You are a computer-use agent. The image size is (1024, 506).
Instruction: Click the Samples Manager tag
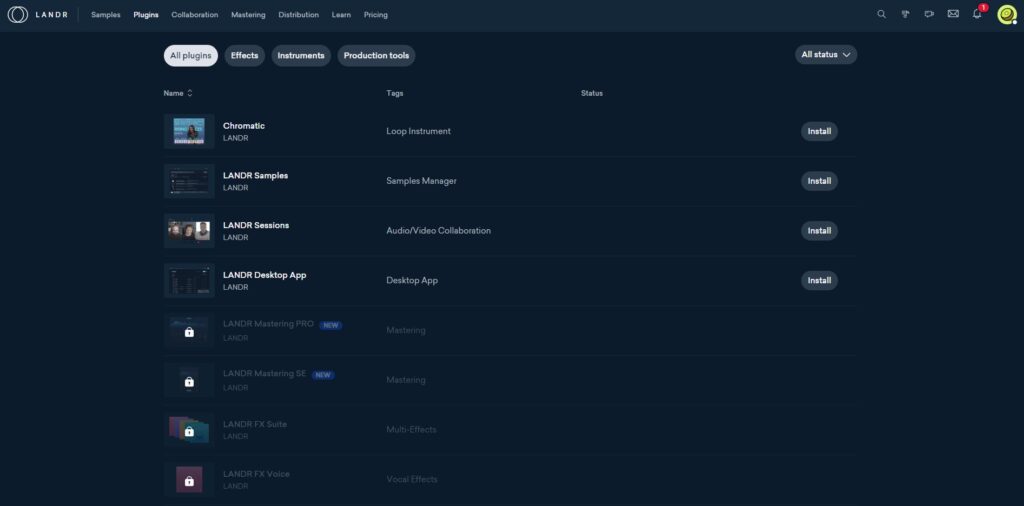[421, 181]
